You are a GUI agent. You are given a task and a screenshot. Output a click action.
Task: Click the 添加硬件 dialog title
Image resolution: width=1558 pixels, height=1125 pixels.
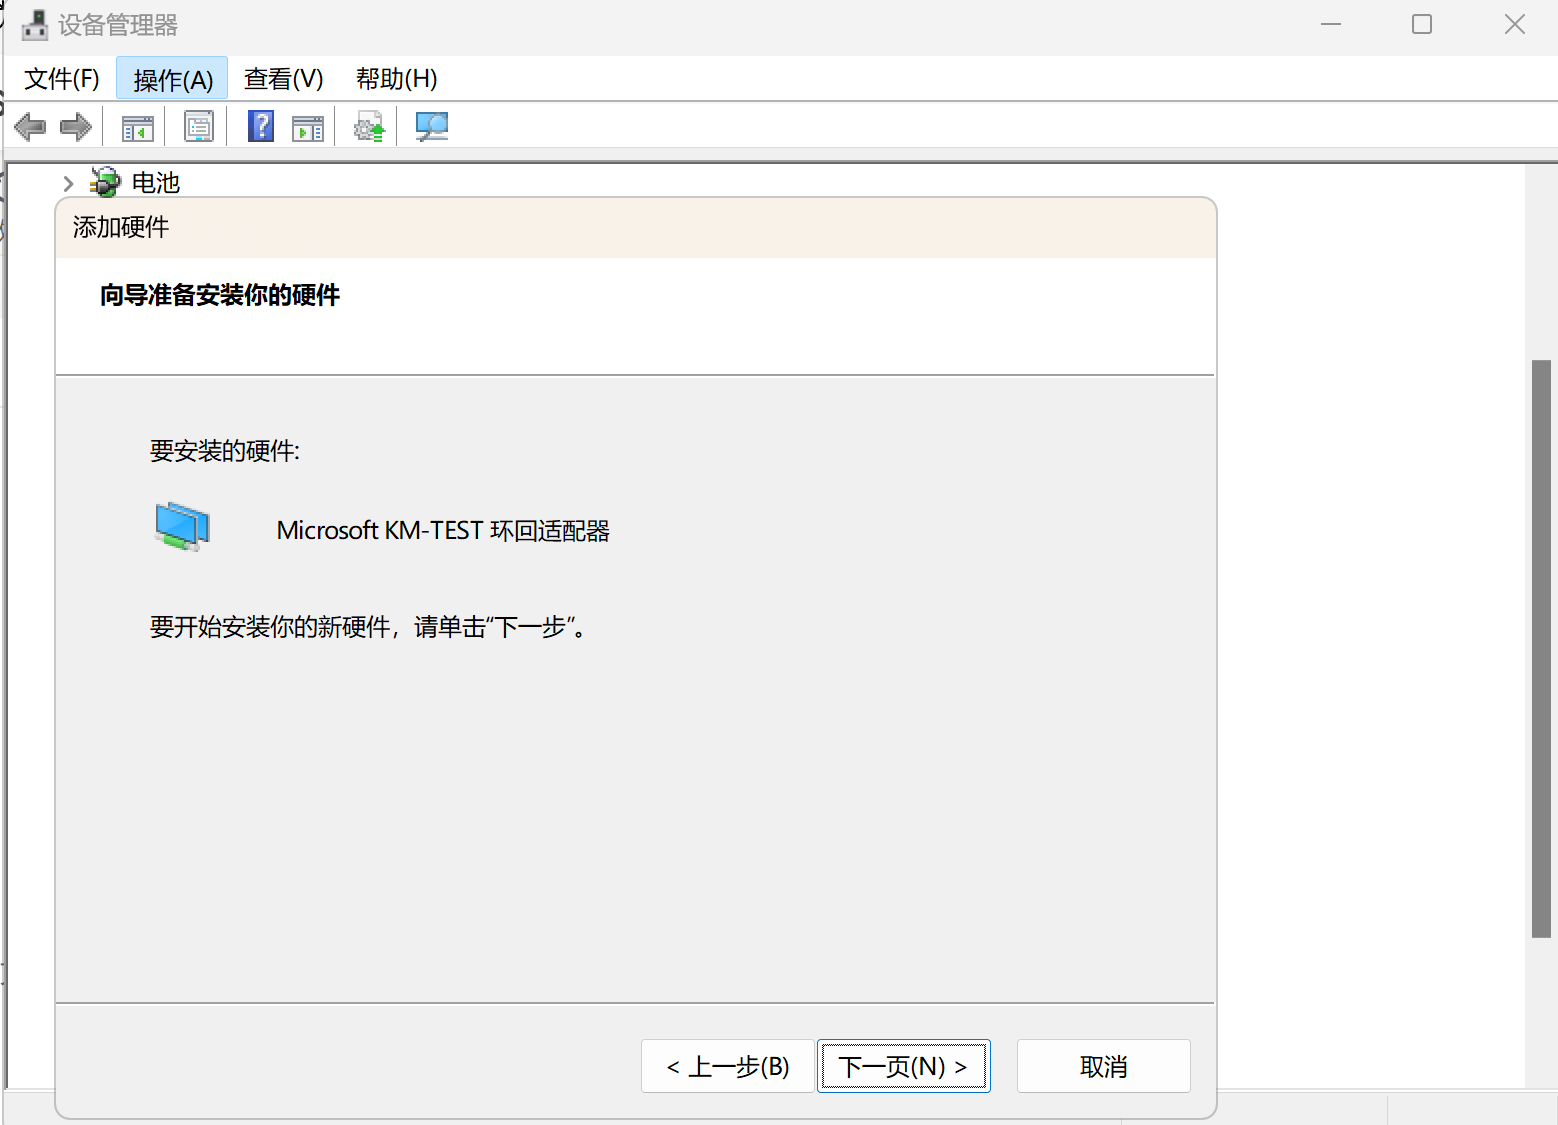(121, 227)
